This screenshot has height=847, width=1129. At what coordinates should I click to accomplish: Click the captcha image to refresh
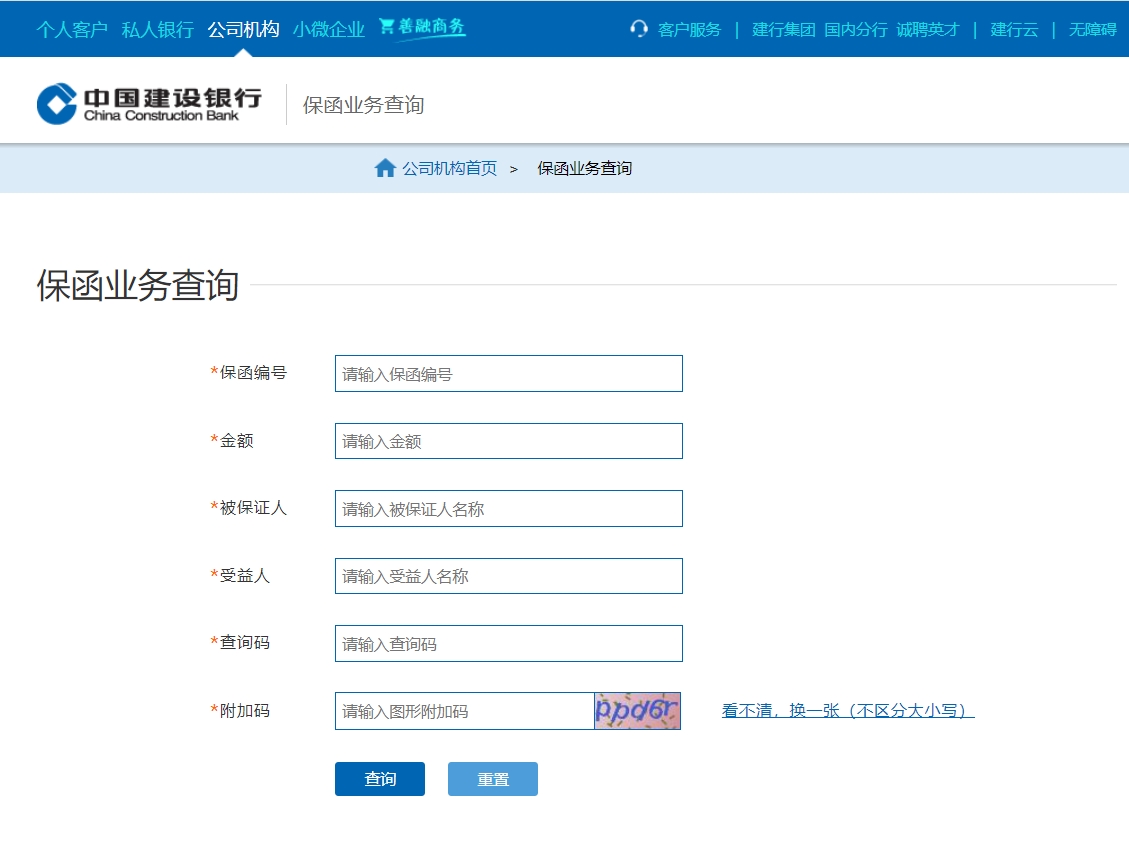[637, 711]
